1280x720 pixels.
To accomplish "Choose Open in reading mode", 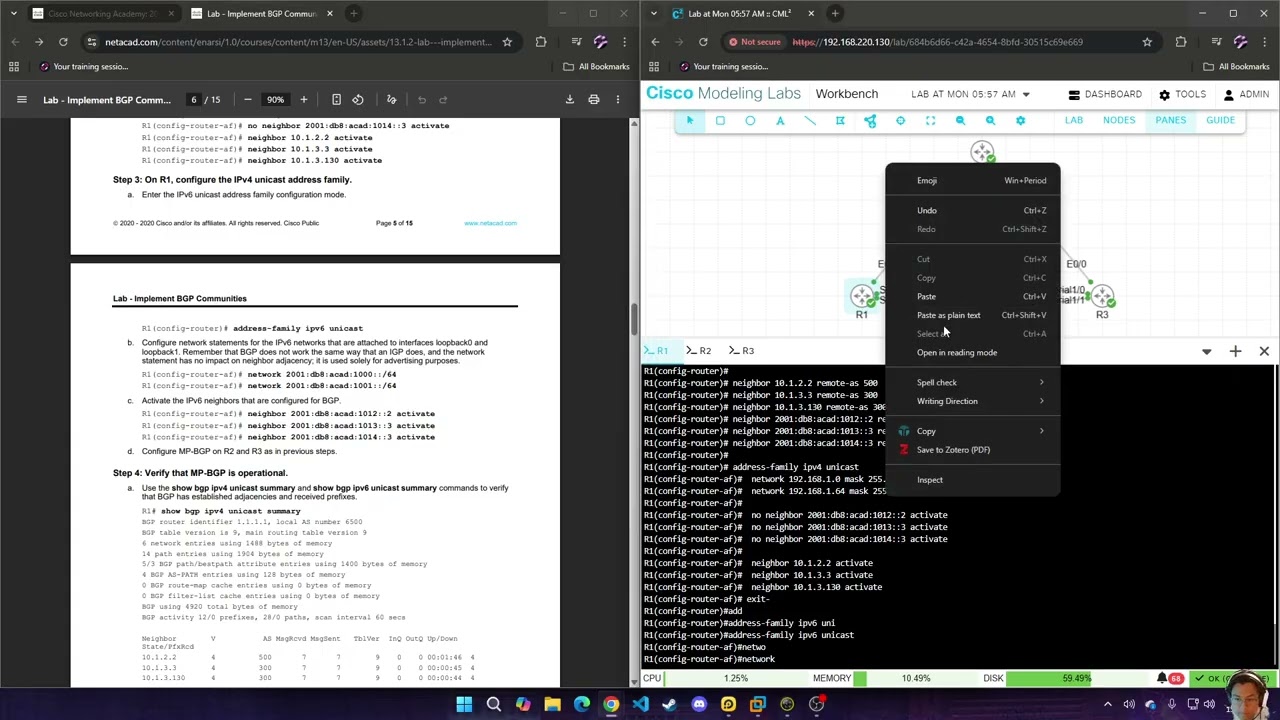I will [x=973, y=352].
